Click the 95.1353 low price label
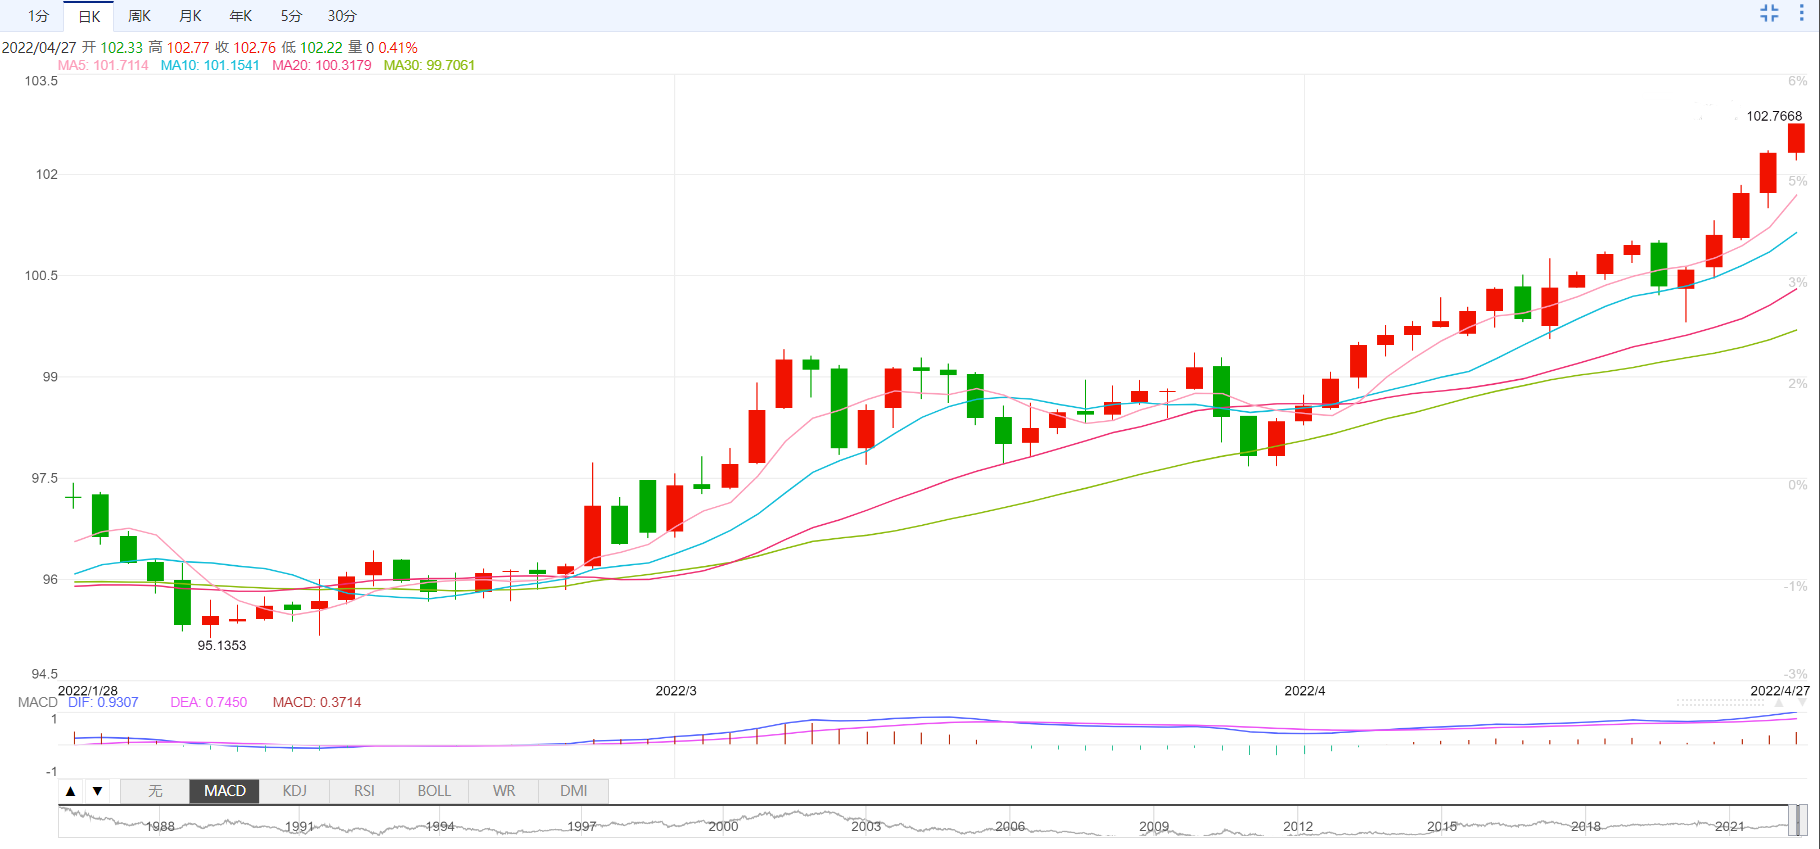This screenshot has height=849, width=1820. [x=221, y=645]
